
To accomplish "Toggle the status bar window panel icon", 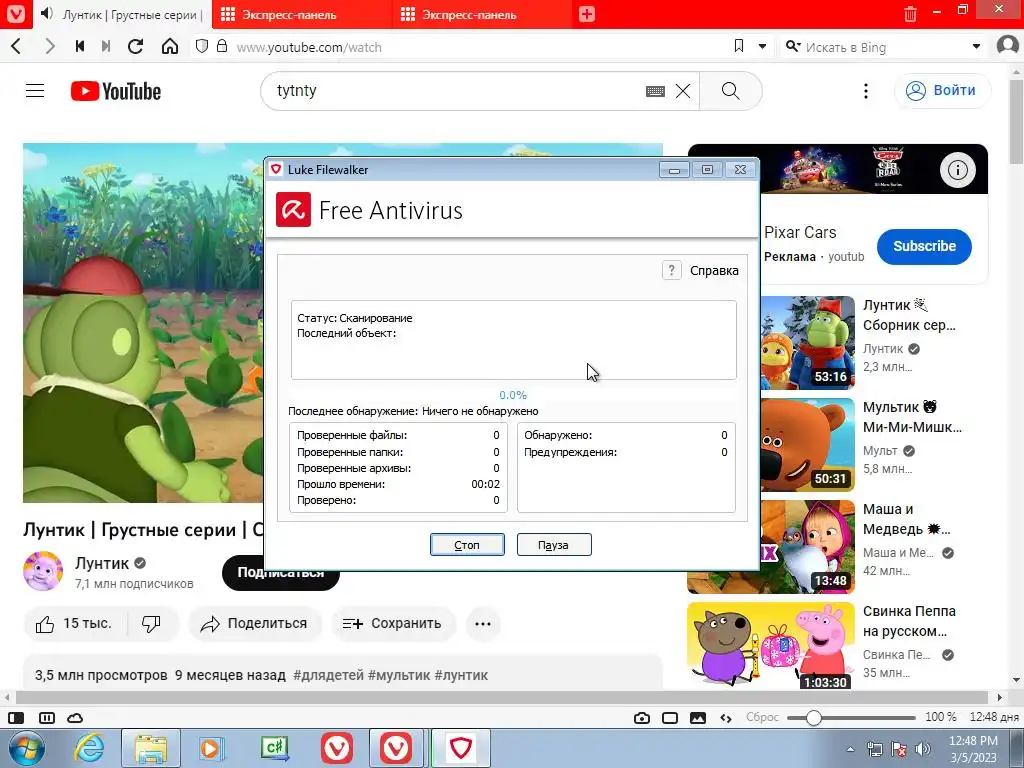I will point(670,718).
